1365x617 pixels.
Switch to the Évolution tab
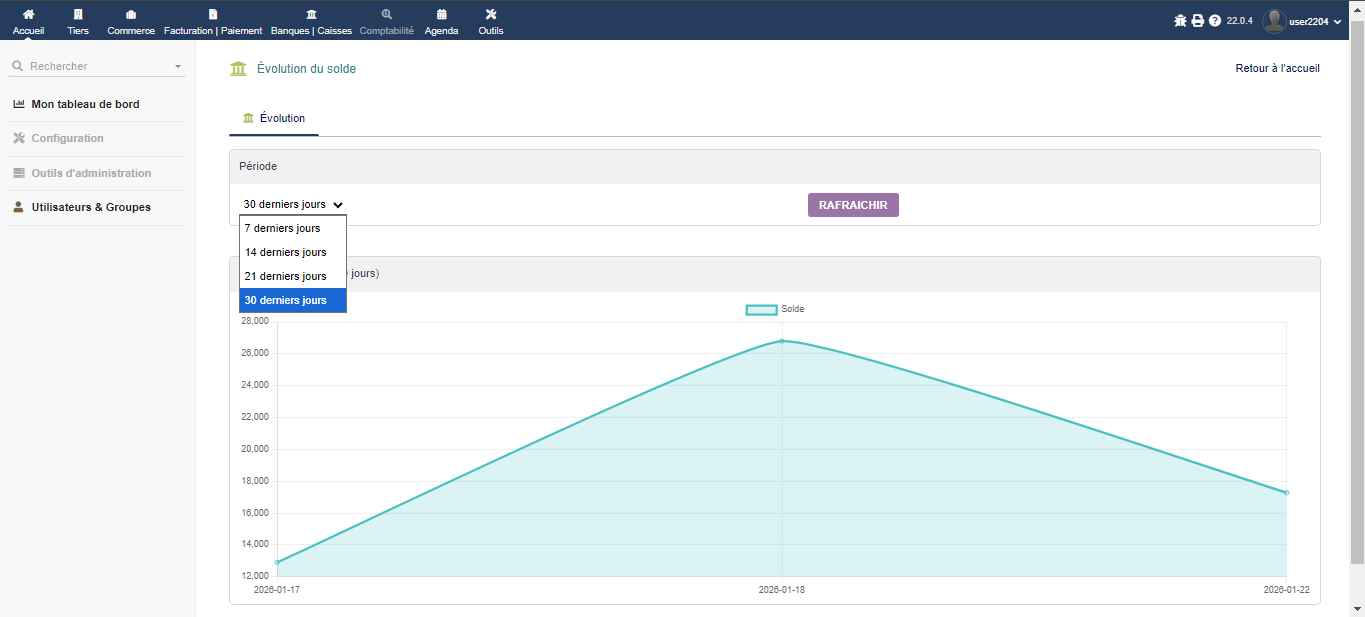click(x=274, y=118)
